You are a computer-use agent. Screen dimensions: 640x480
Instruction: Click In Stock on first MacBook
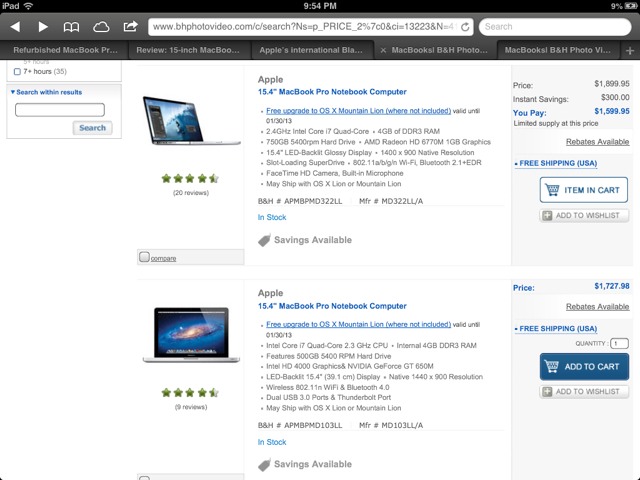[x=272, y=217]
